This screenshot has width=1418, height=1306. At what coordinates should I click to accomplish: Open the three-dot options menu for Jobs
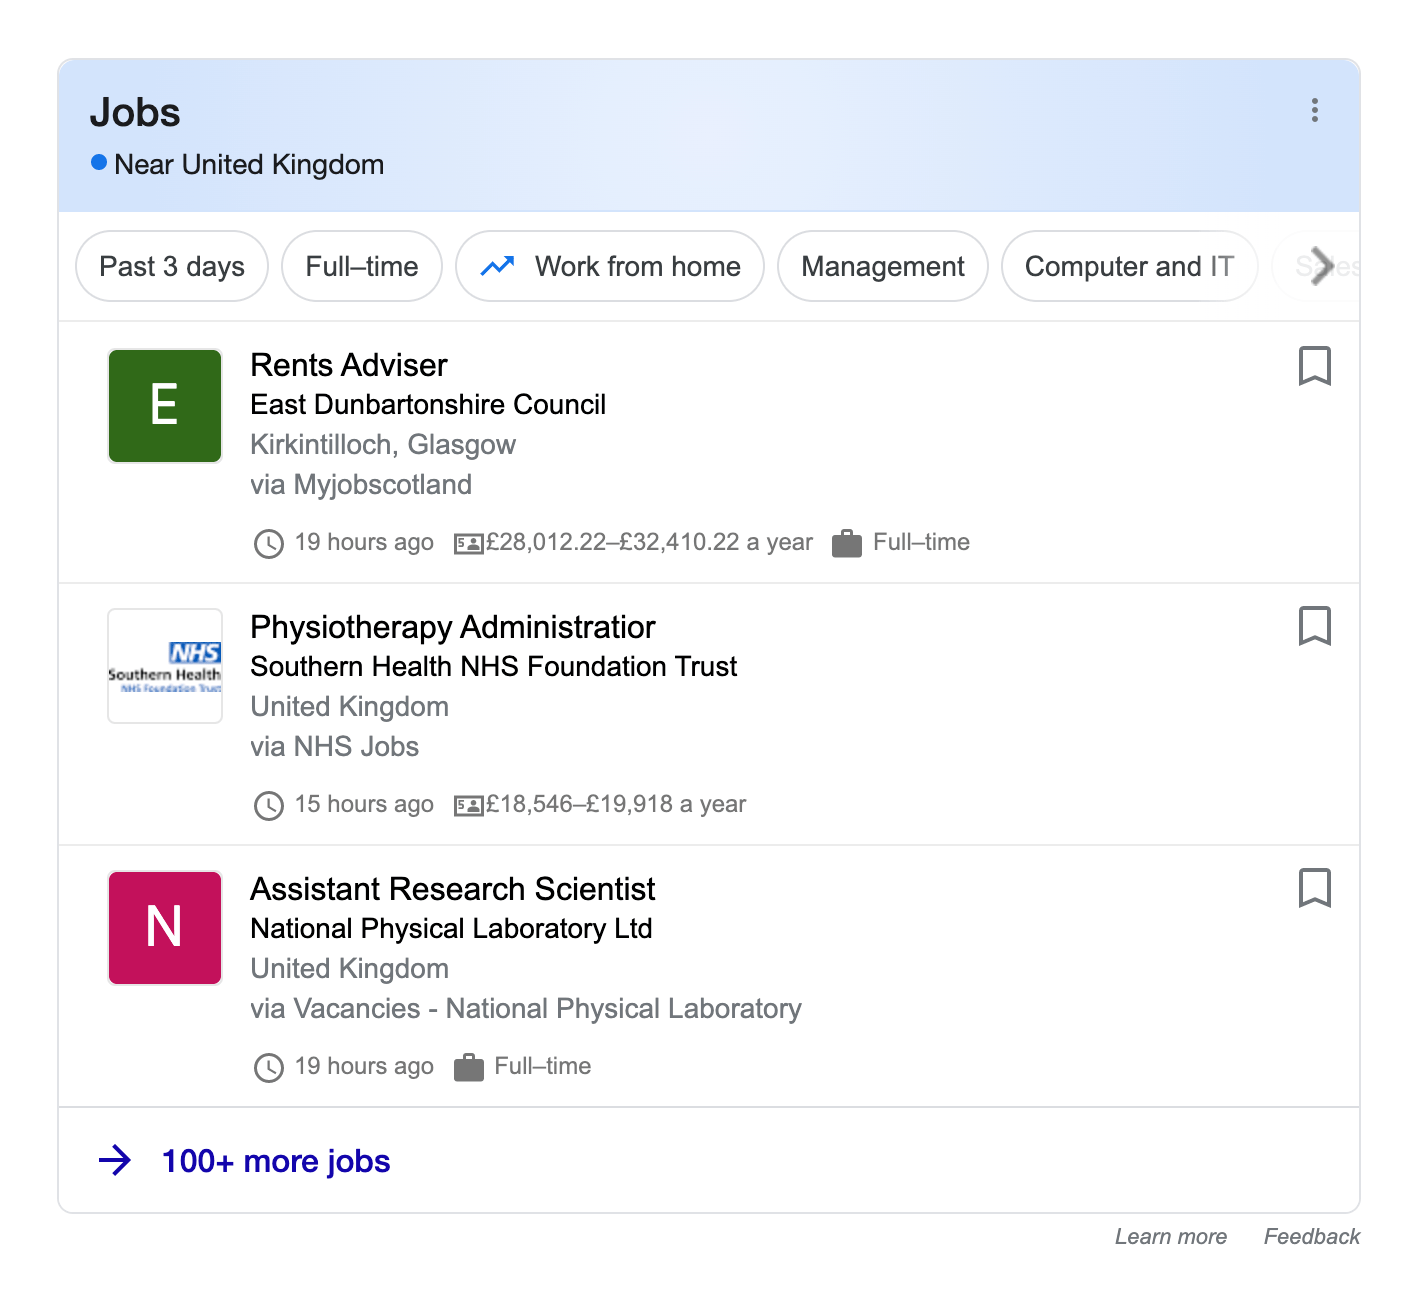[1314, 110]
